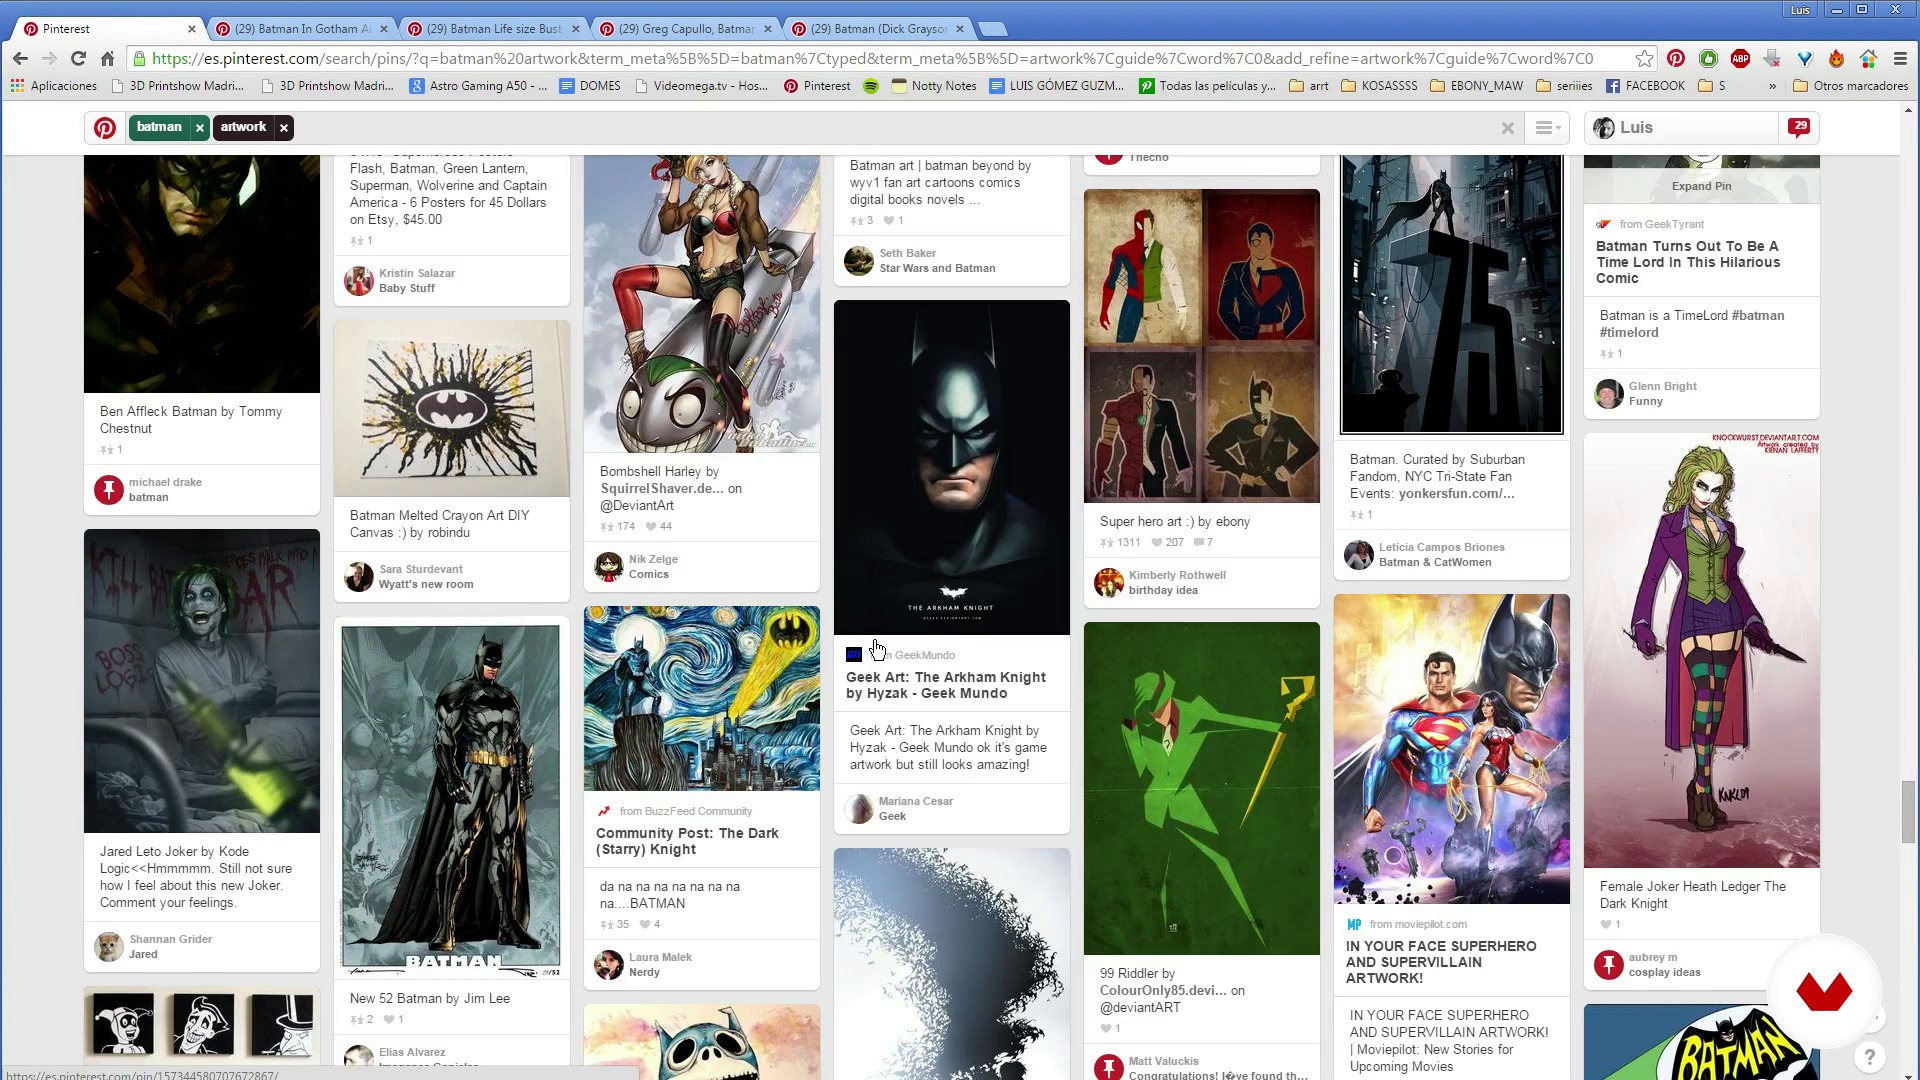Viewport: 1920px width, 1080px height.
Task: Click the page vertical scrollbar thumb
Action: [1909, 811]
